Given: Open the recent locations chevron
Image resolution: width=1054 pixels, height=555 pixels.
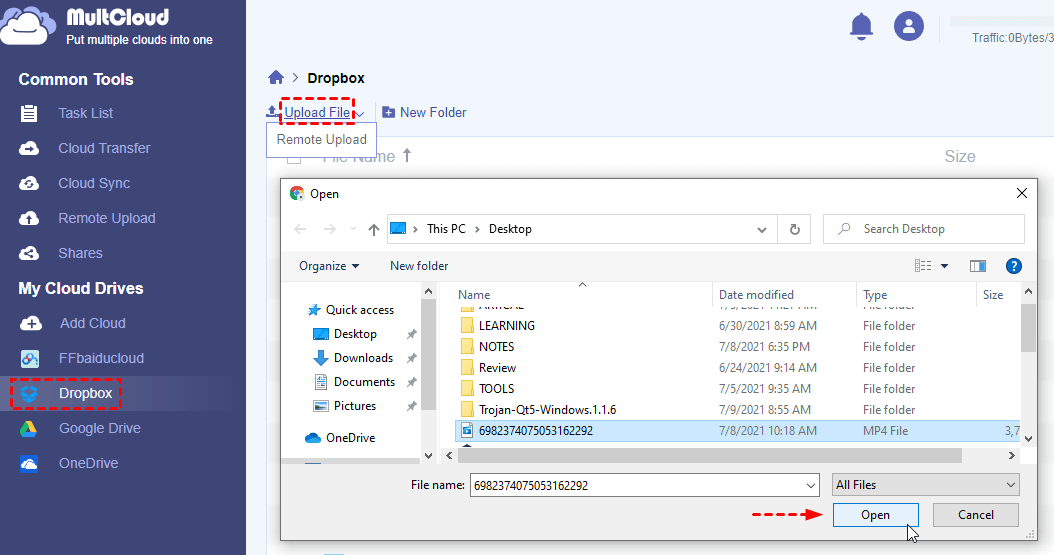Looking at the screenshot, I should point(353,229).
